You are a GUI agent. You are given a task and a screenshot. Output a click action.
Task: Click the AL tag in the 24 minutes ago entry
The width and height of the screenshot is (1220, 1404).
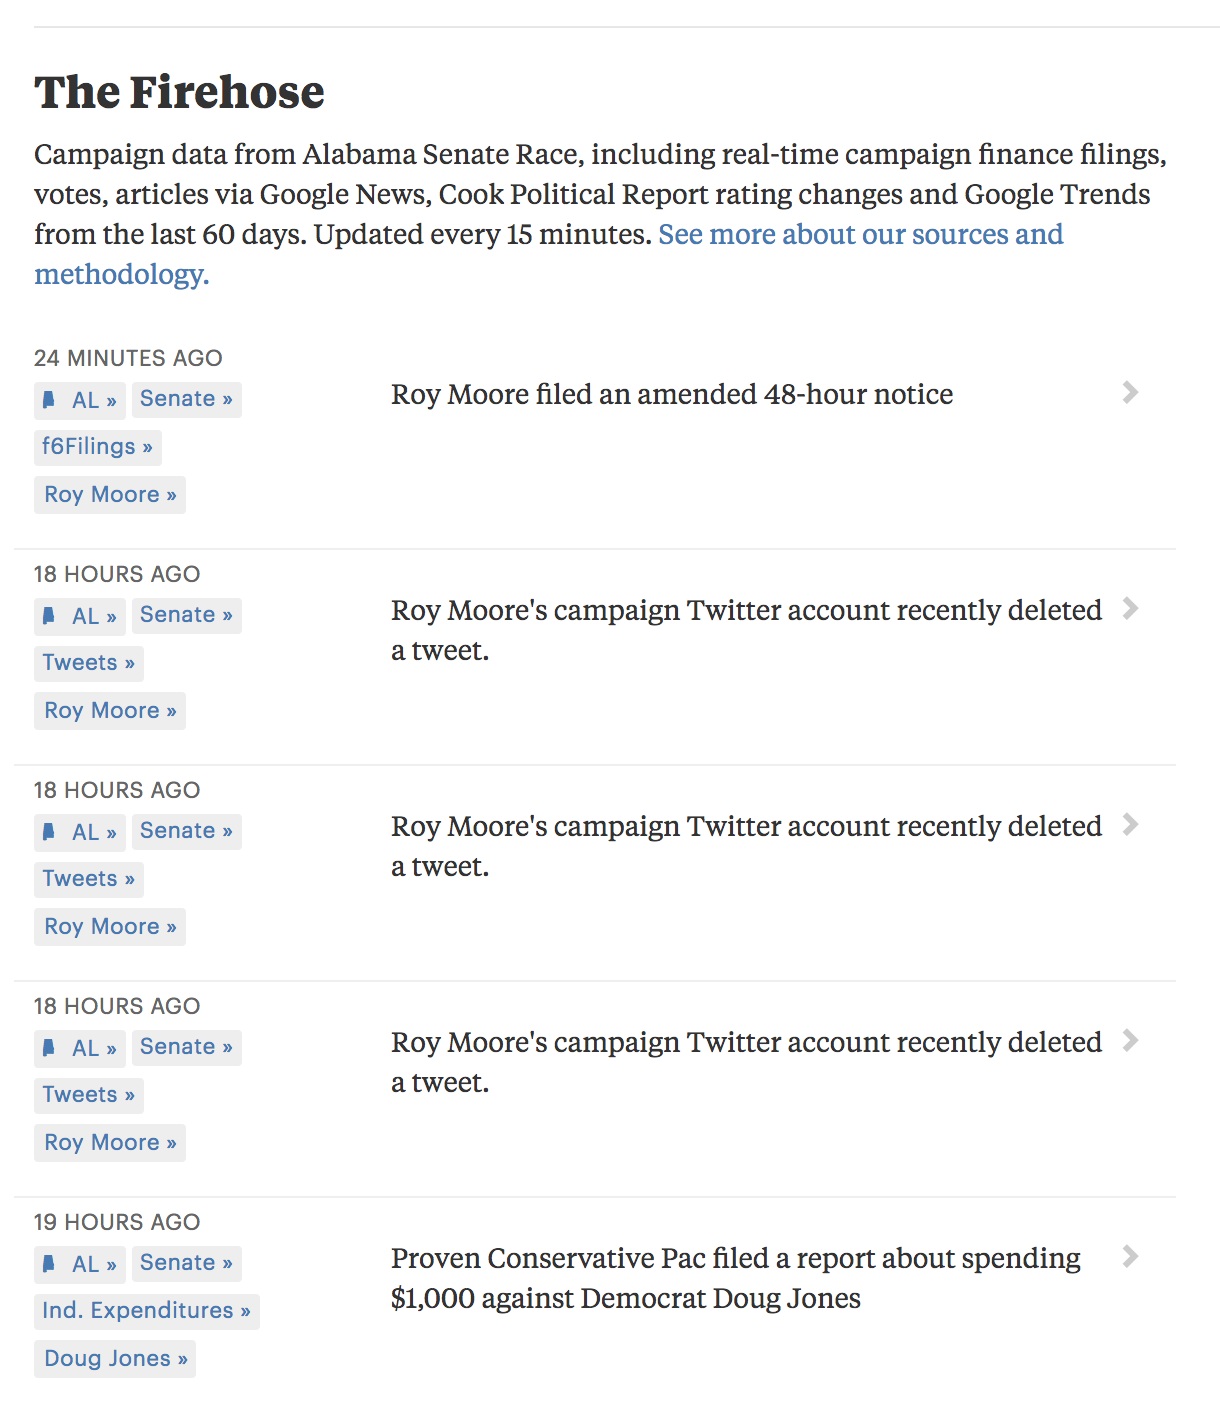(x=93, y=400)
